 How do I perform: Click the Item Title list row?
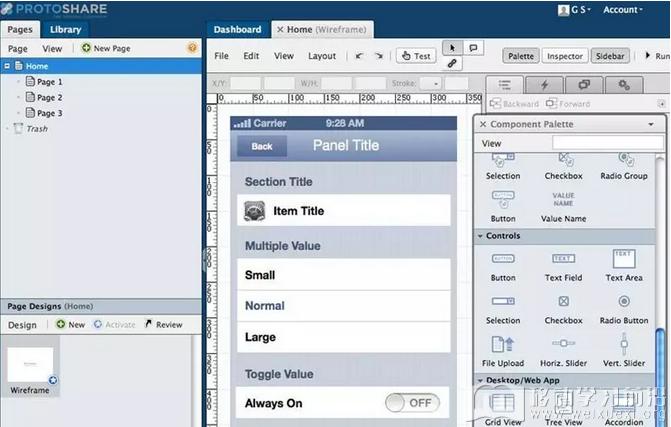pyautogui.click(x=344, y=211)
